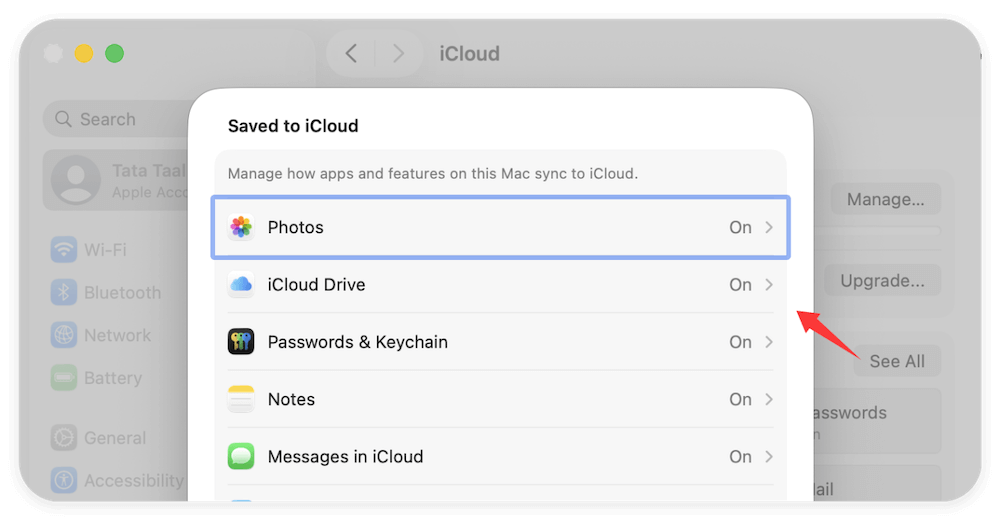Open Notes sync settings chevron
Viewport: 1000px width, 520px height.
click(x=769, y=399)
